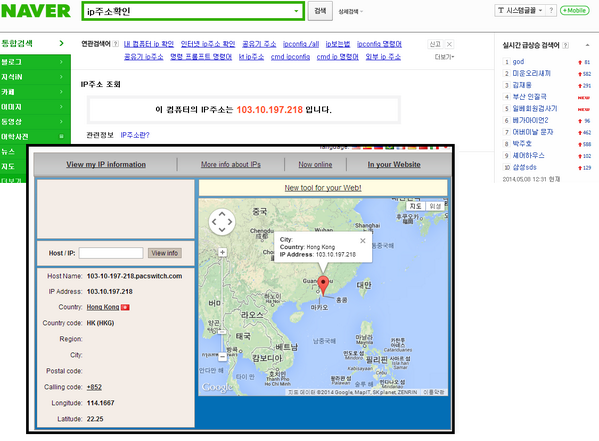Open the Hong Kong country link
Screen dimensions: 599x441
tap(103, 307)
